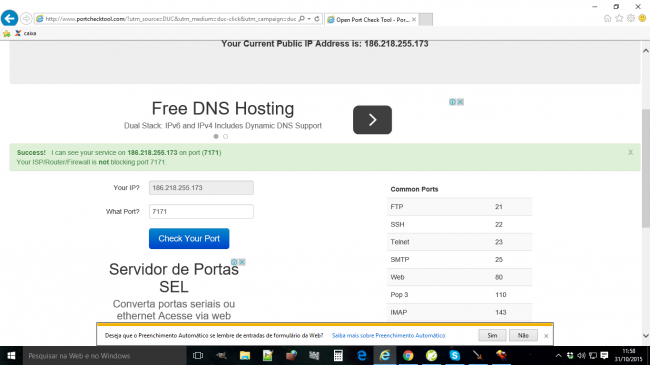Viewport: 650px width, 365px height.
Task: Open Google Chrome from taskbar
Action: pyautogui.click(x=408, y=355)
